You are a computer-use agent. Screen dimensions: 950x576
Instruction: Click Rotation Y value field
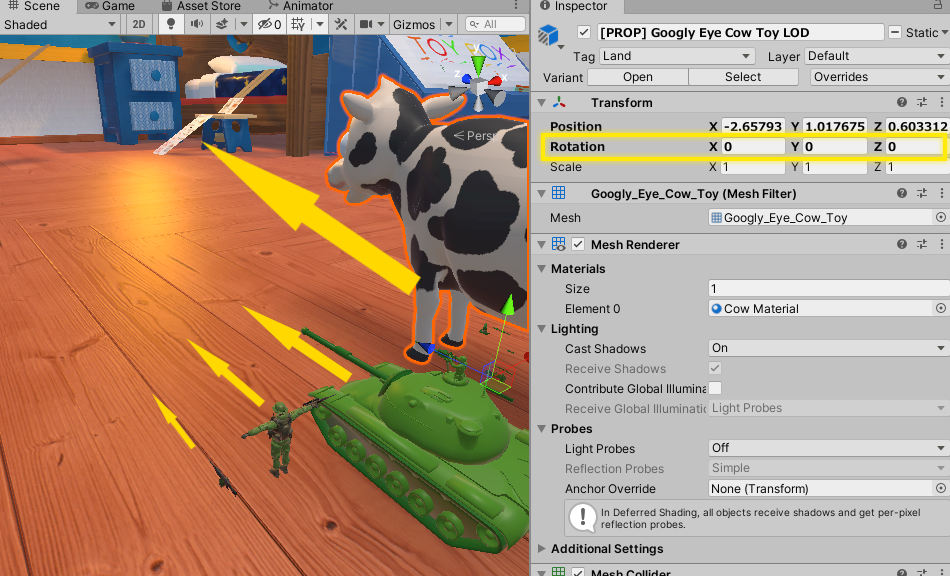(834, 147)
